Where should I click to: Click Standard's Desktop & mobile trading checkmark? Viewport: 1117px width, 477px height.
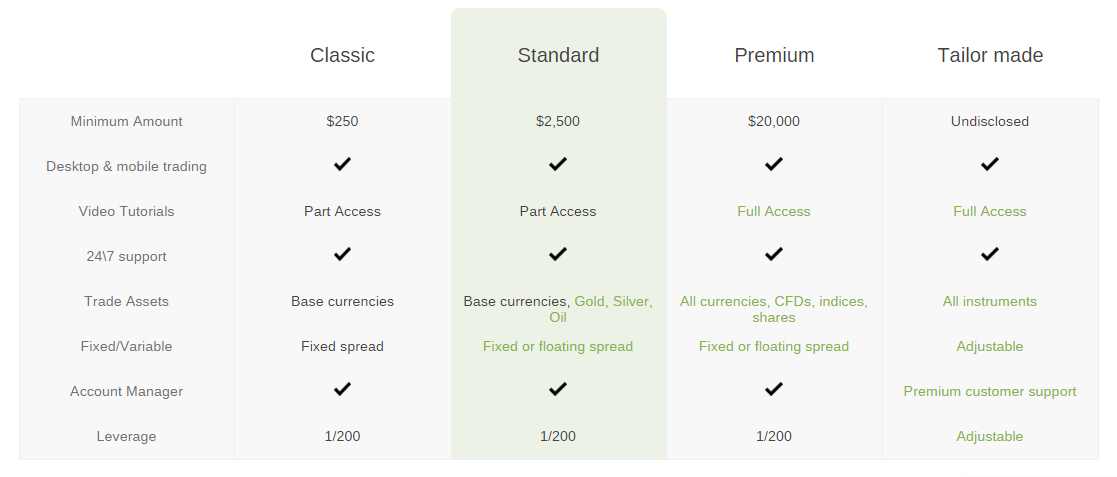pos(558,164)
